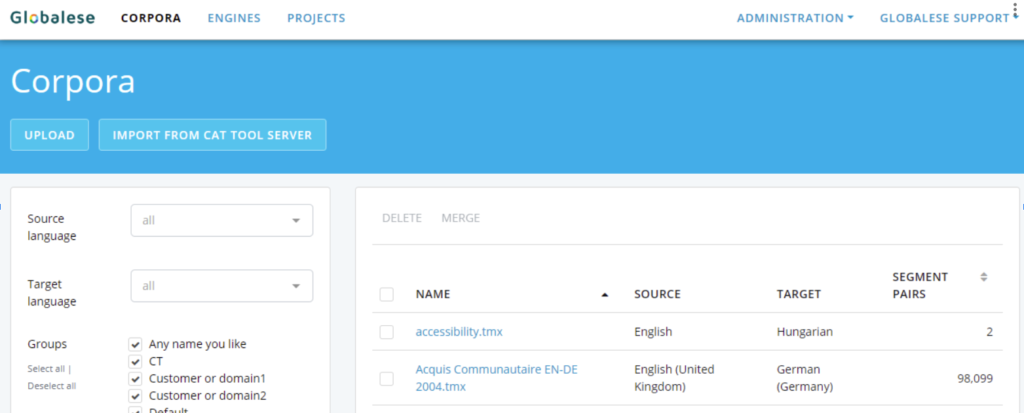Click Import from CAT Tool Server
Image resolution: width=1024 pixels, height=413 pixels.
click(212, 135)
